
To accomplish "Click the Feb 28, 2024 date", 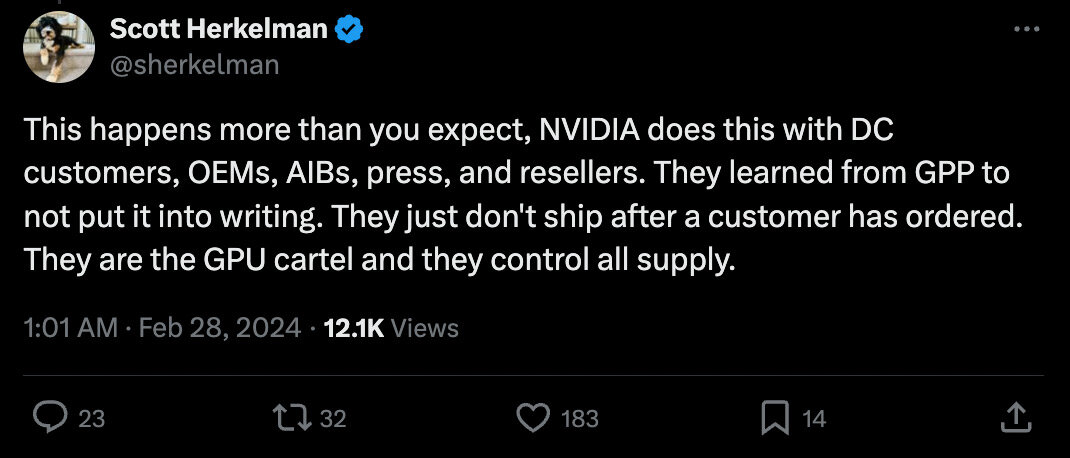I will (x=217, y=328).
